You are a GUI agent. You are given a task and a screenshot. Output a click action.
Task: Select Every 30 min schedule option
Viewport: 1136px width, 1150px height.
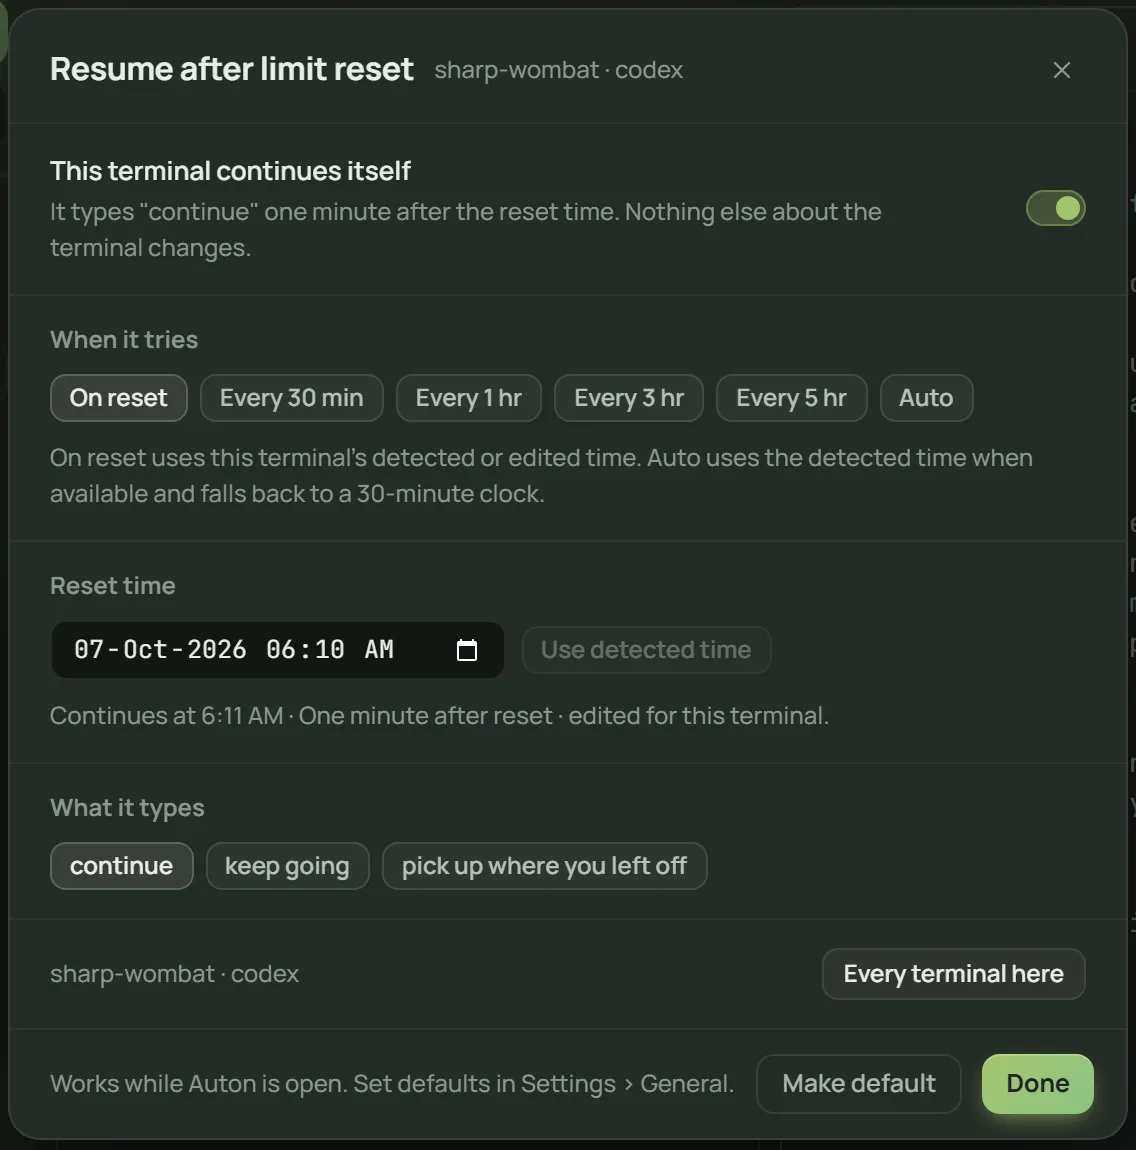point(291,398)
